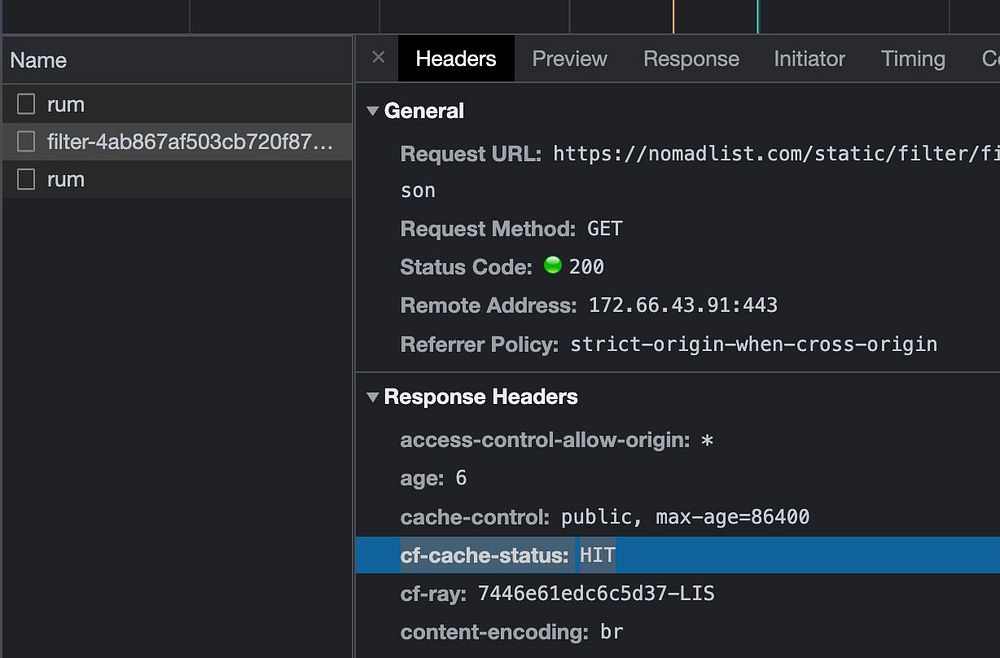The width and height of the screenshot is (1000, 658).
Task: Click the Remote Address value 172.66.43.91:443
Action: (682, 305)
